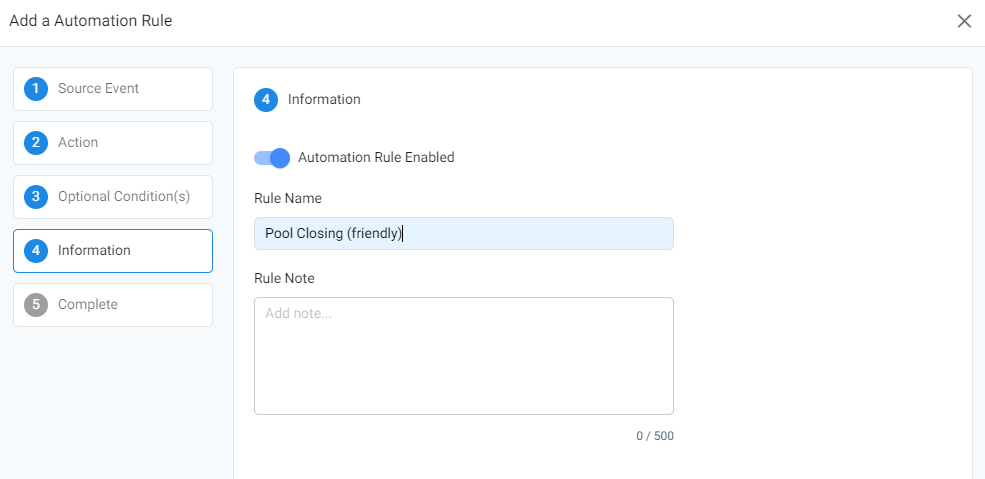
Task: Click the number 3 circle icon
Action: (36, 196)
